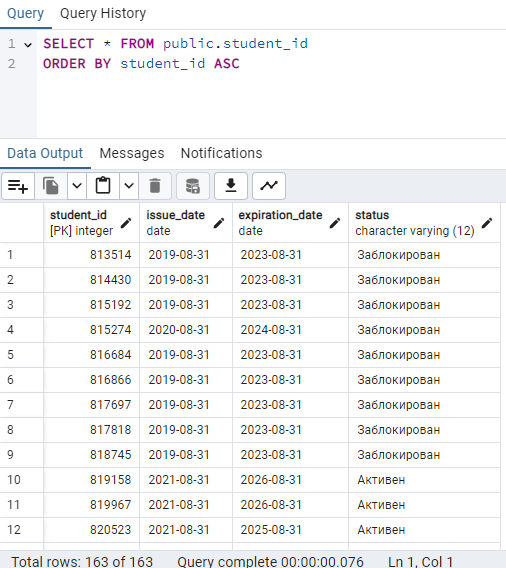Select row number 10 header
Screen dimensions: 506x568
coord(22,480)
